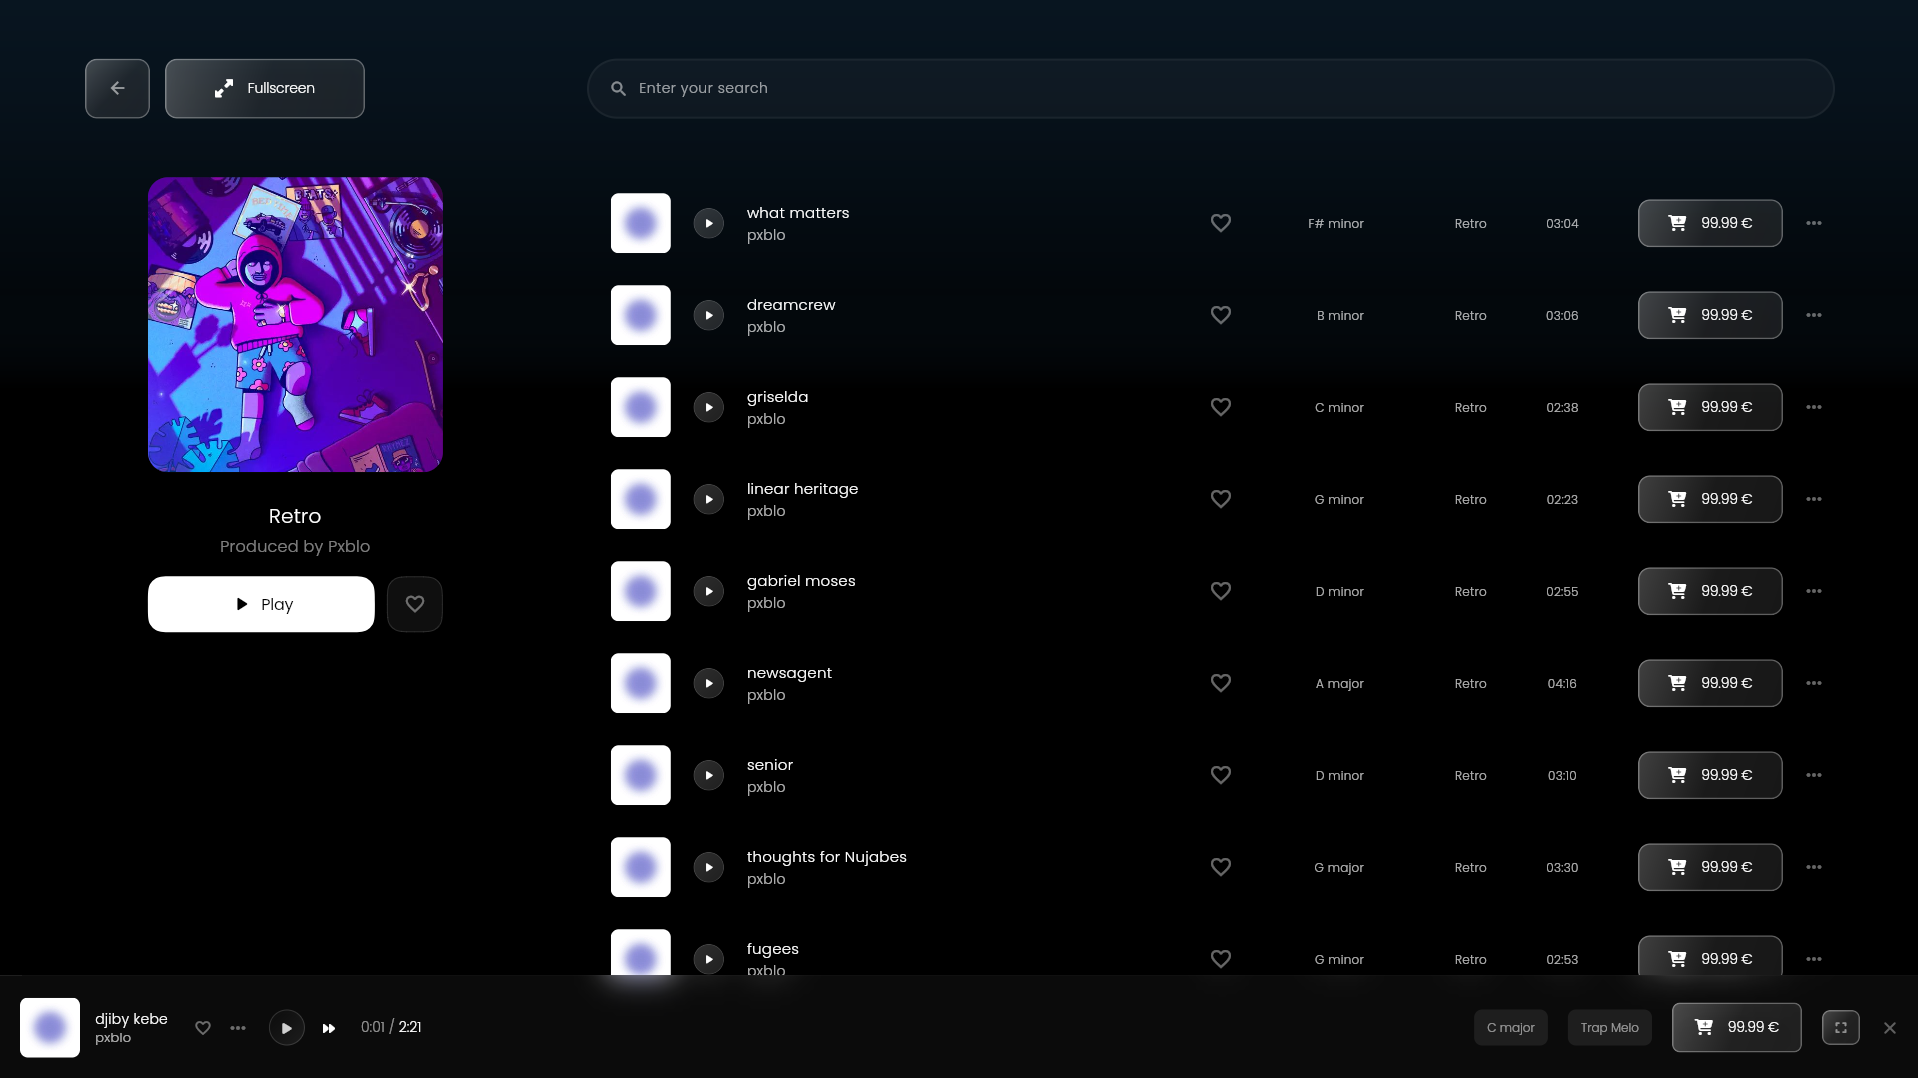Favorite newsagent with the heart
This screenshot has width=1918, height=1078.
[1221, 683]
